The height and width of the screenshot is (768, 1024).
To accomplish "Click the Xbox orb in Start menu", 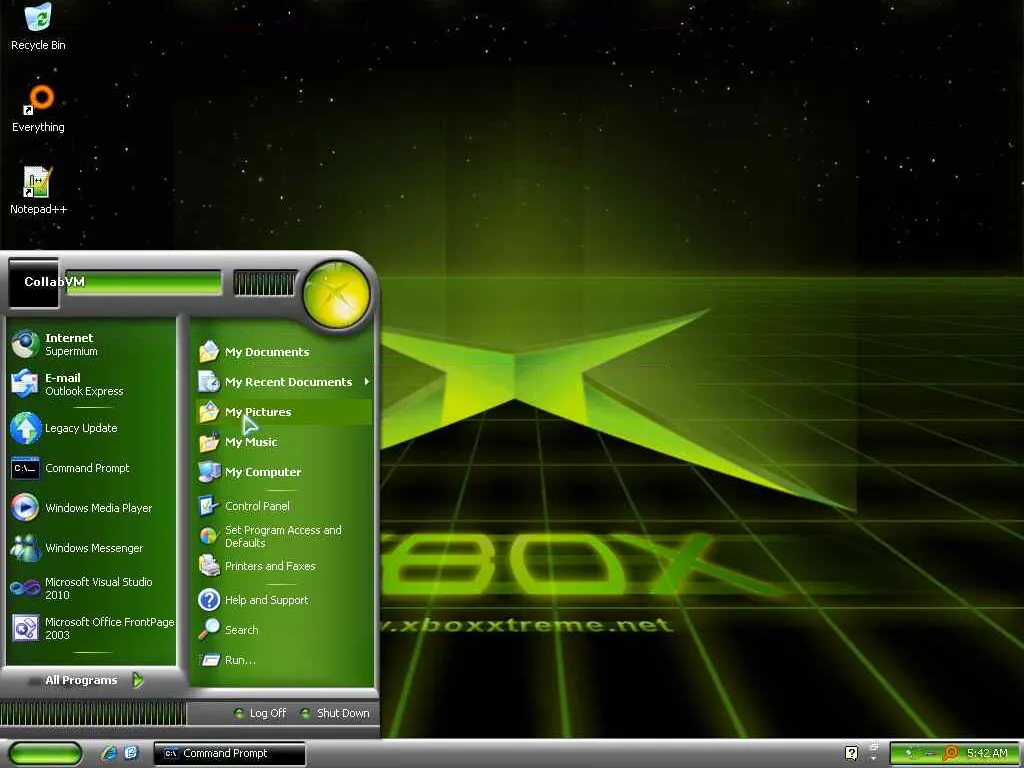I will (x=336, y=294).
